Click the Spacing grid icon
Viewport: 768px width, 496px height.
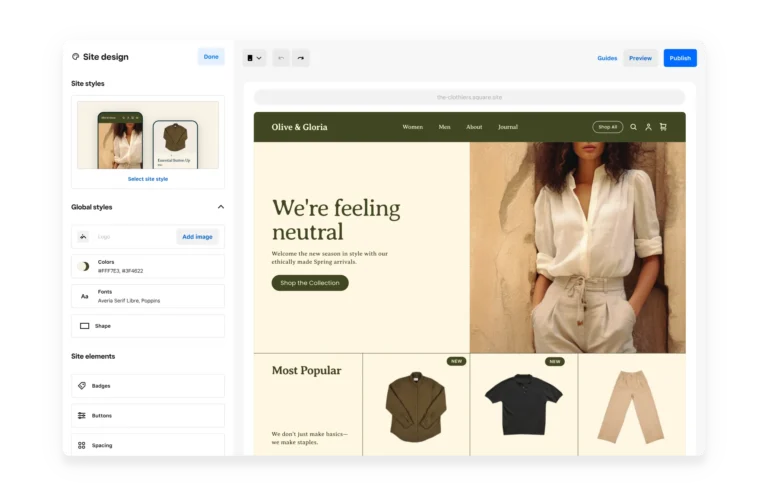(82, 445)
